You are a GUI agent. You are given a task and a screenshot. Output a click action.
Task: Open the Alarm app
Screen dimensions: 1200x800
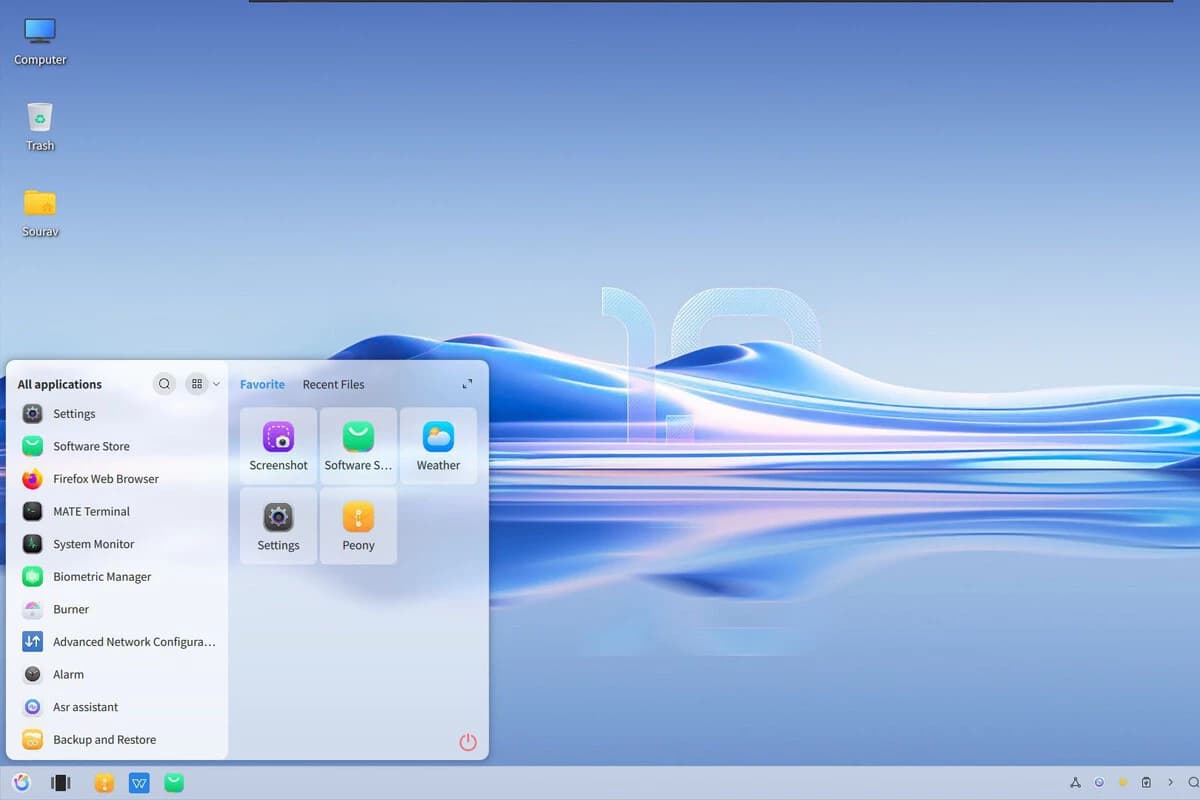pyautogui.click(x=118, y=674)
